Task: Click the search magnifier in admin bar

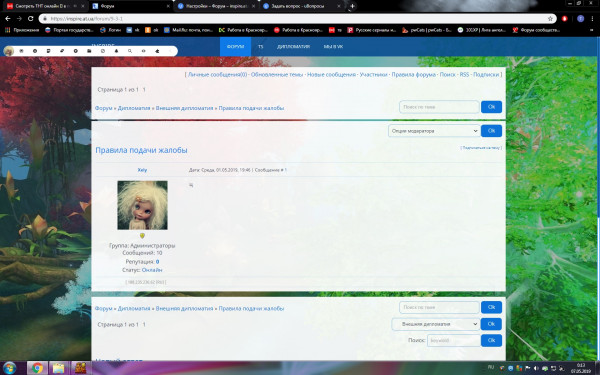Action: pos(130,51)
